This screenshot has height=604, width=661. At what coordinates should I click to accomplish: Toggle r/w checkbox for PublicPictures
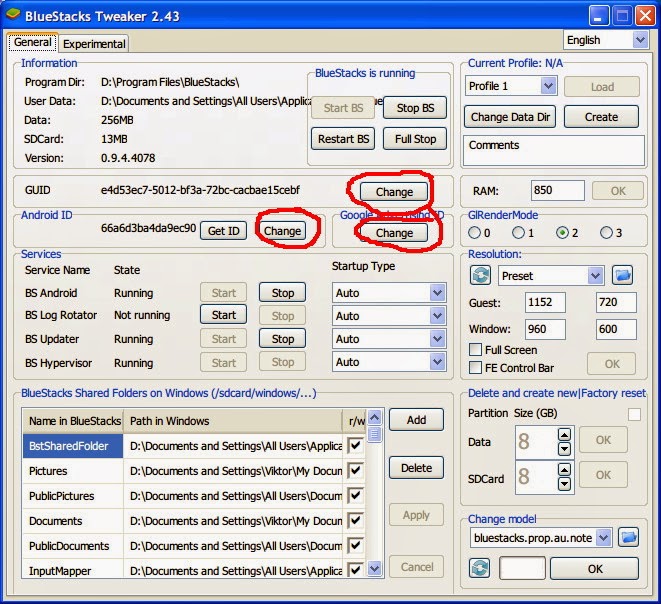355,496
